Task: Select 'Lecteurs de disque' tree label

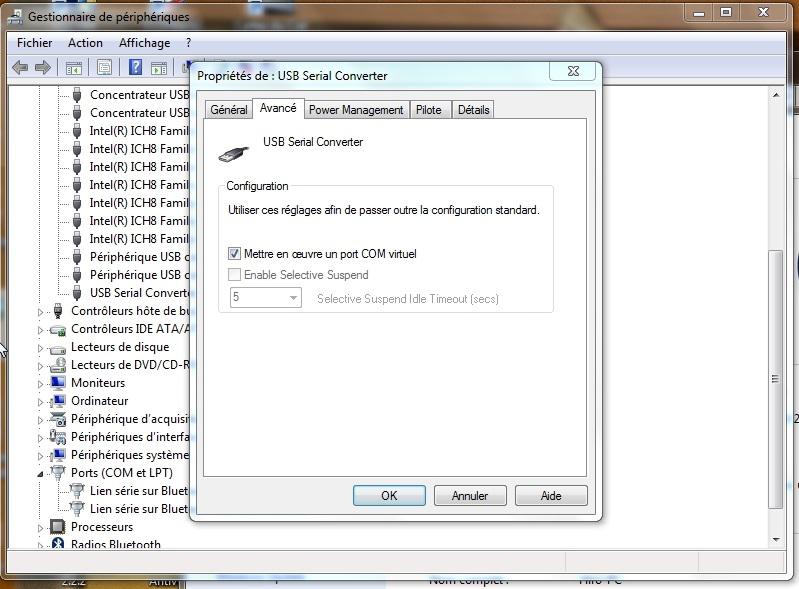Action: [x=120, y=347]
